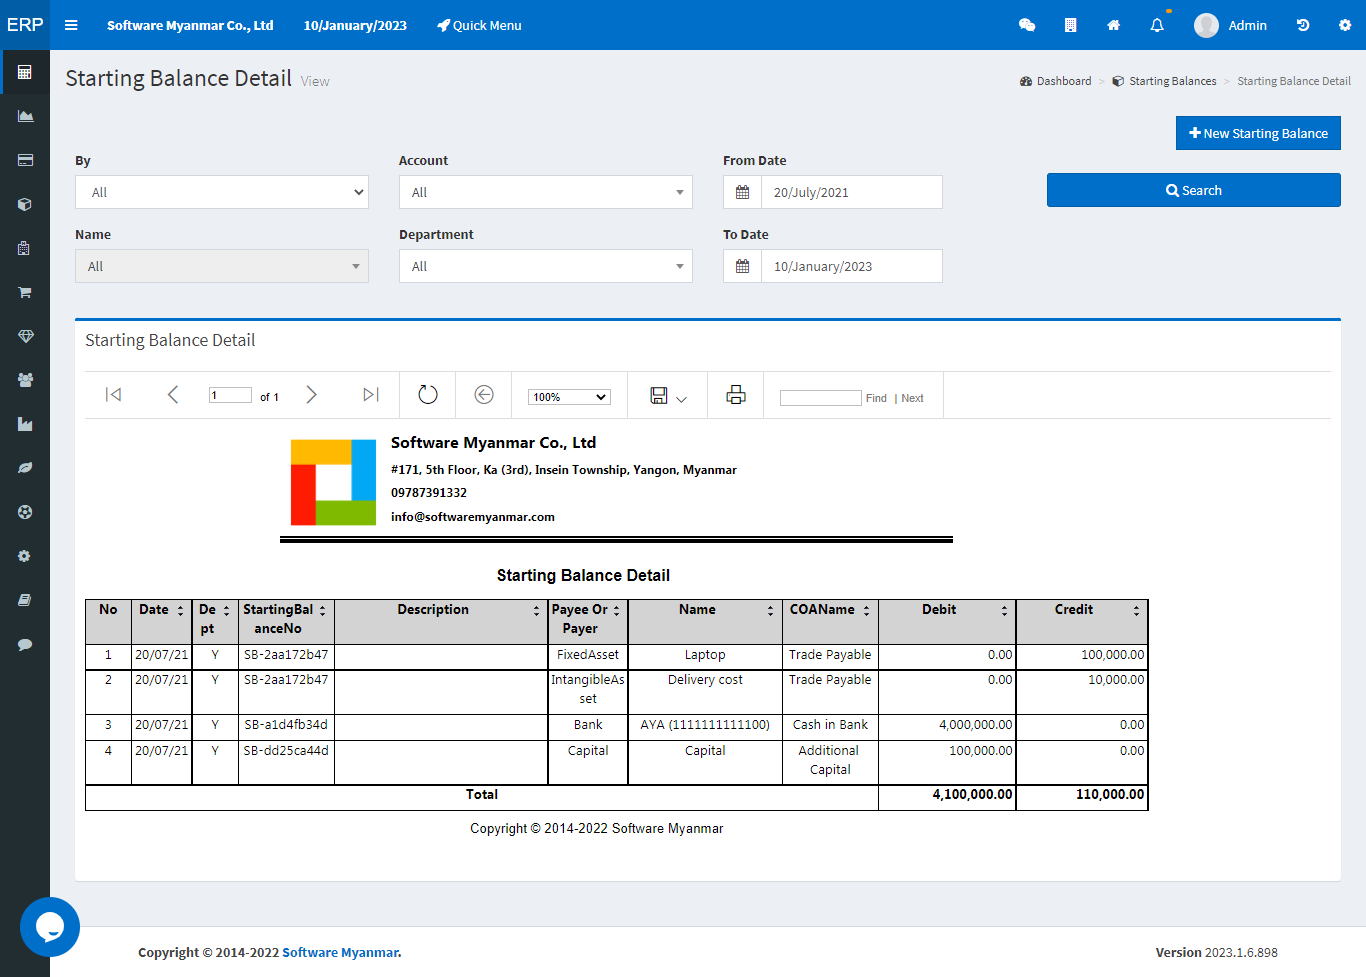
Task: Open the soccer ball sidebar icon
Action: point(25,512)
